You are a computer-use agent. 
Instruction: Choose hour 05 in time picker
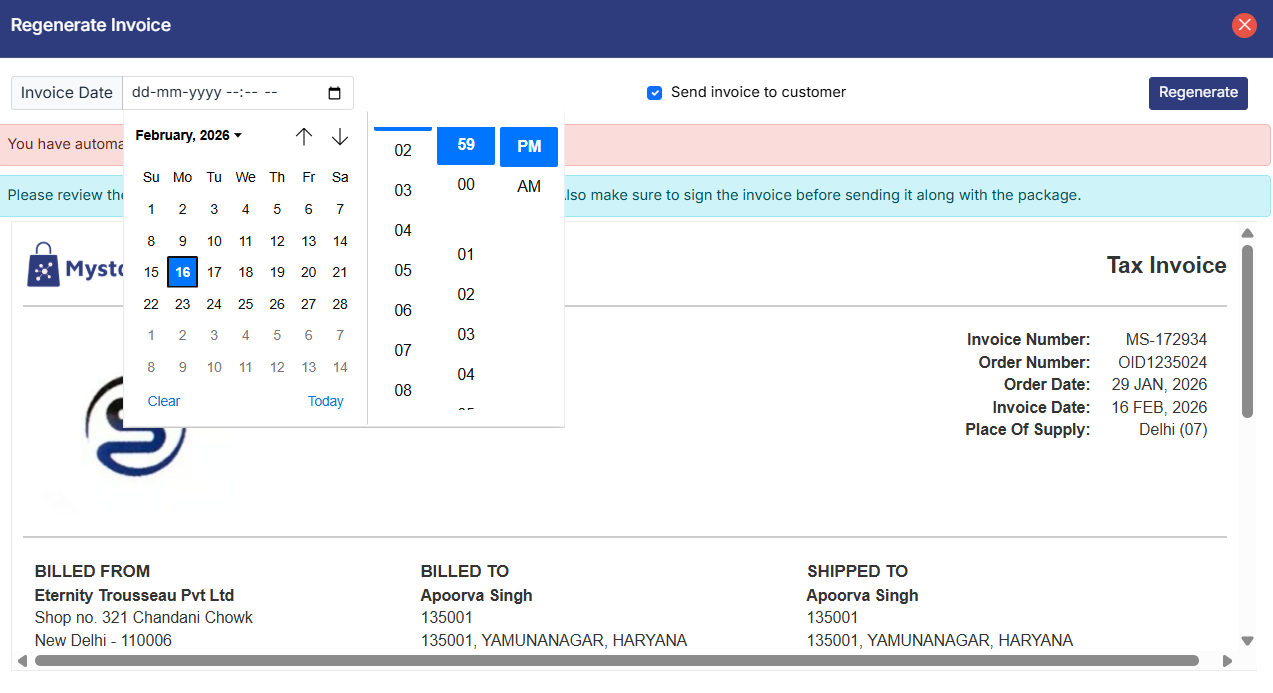tap(403, 270)
